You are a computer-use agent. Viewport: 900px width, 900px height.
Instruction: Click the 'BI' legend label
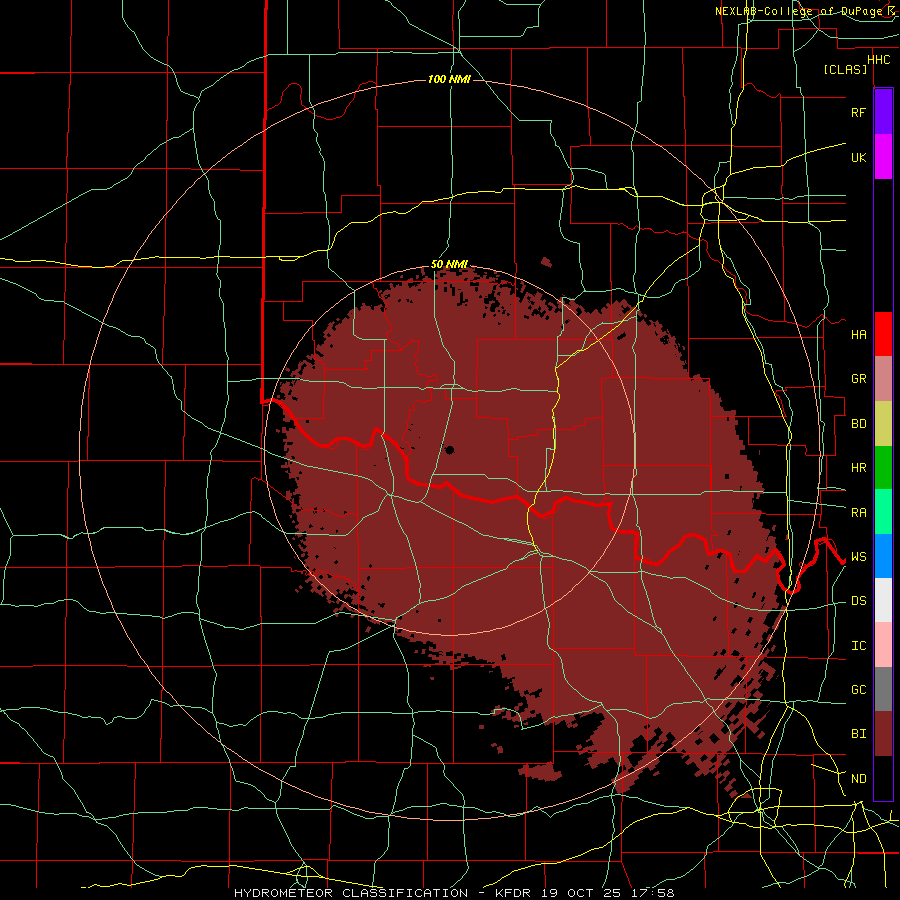858,734
